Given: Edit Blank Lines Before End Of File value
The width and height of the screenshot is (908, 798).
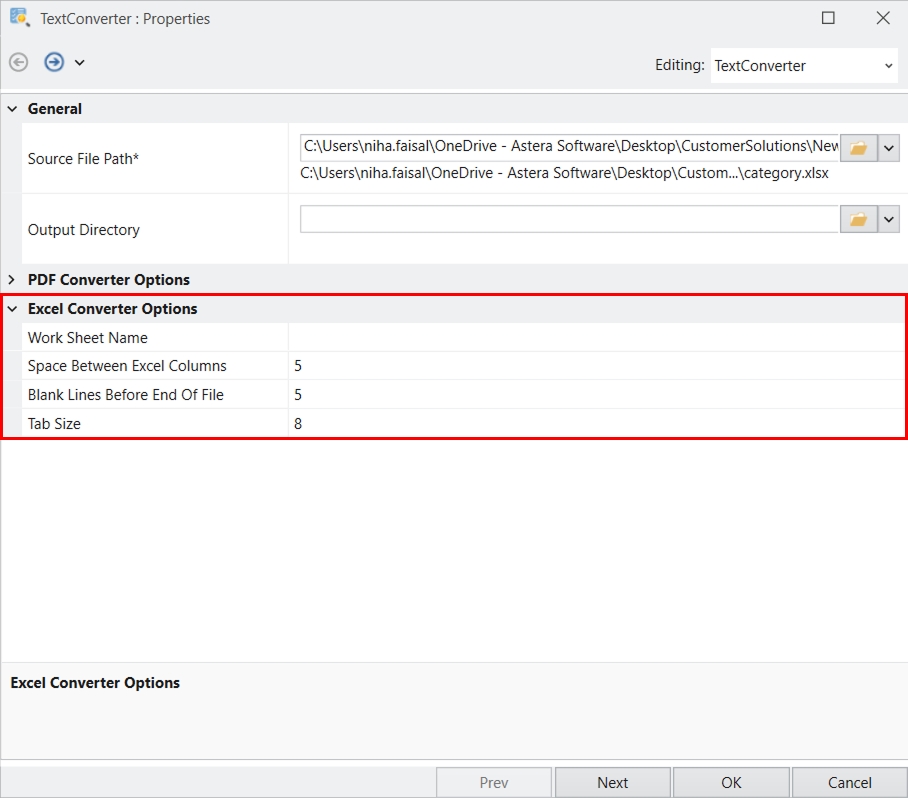Looking at the screenshot, I should tap(597, 395).
